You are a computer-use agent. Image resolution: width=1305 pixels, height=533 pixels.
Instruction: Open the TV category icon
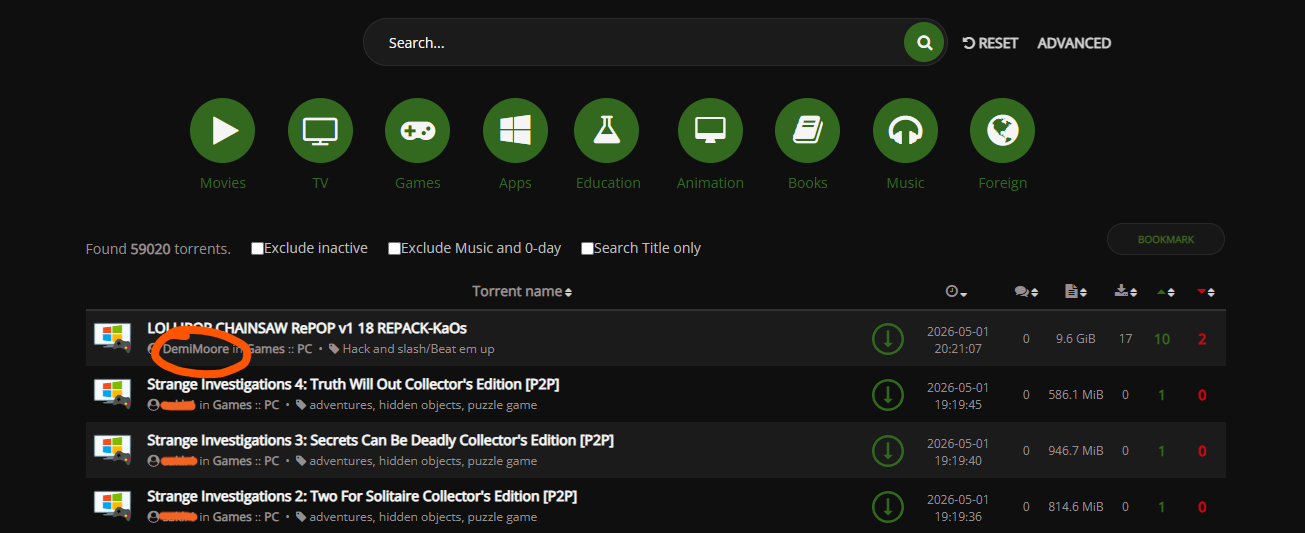(320, 130)
